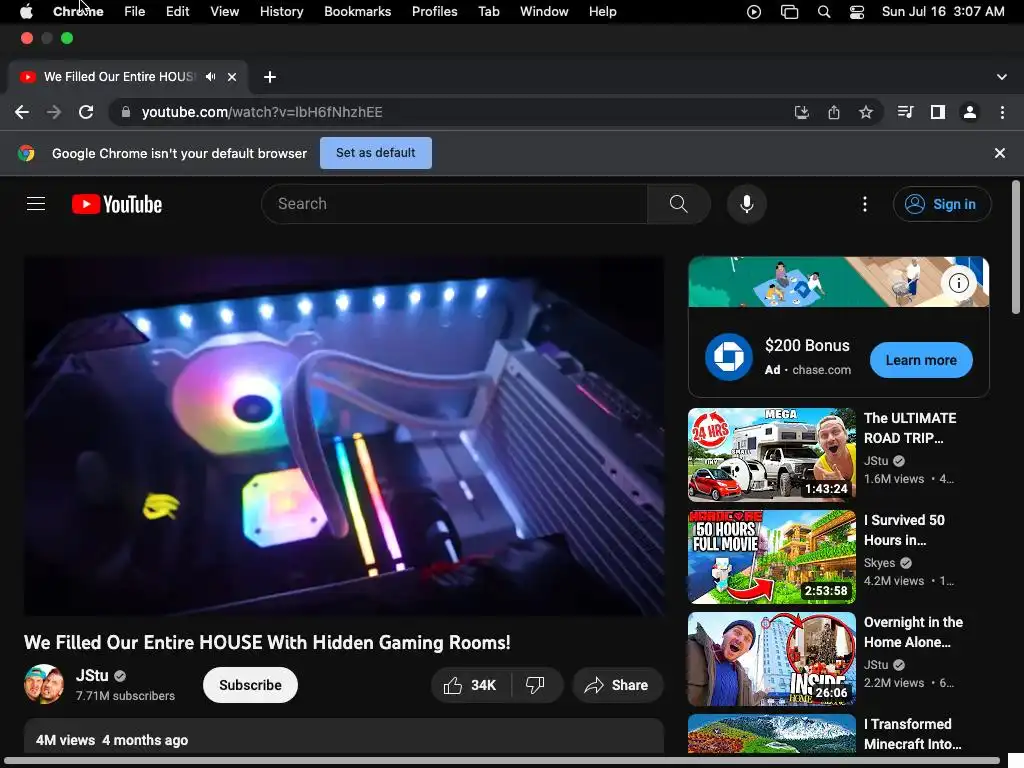The image size is (1024, 768).
Task: Click the Share button
Action: click(617, 685)
